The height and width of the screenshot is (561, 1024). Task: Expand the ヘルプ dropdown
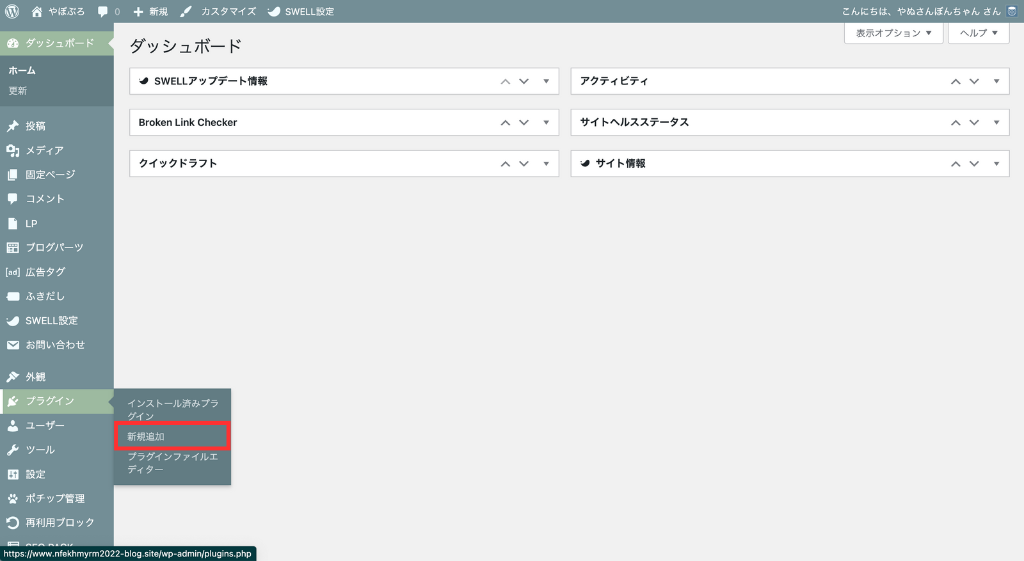[978, 33]
